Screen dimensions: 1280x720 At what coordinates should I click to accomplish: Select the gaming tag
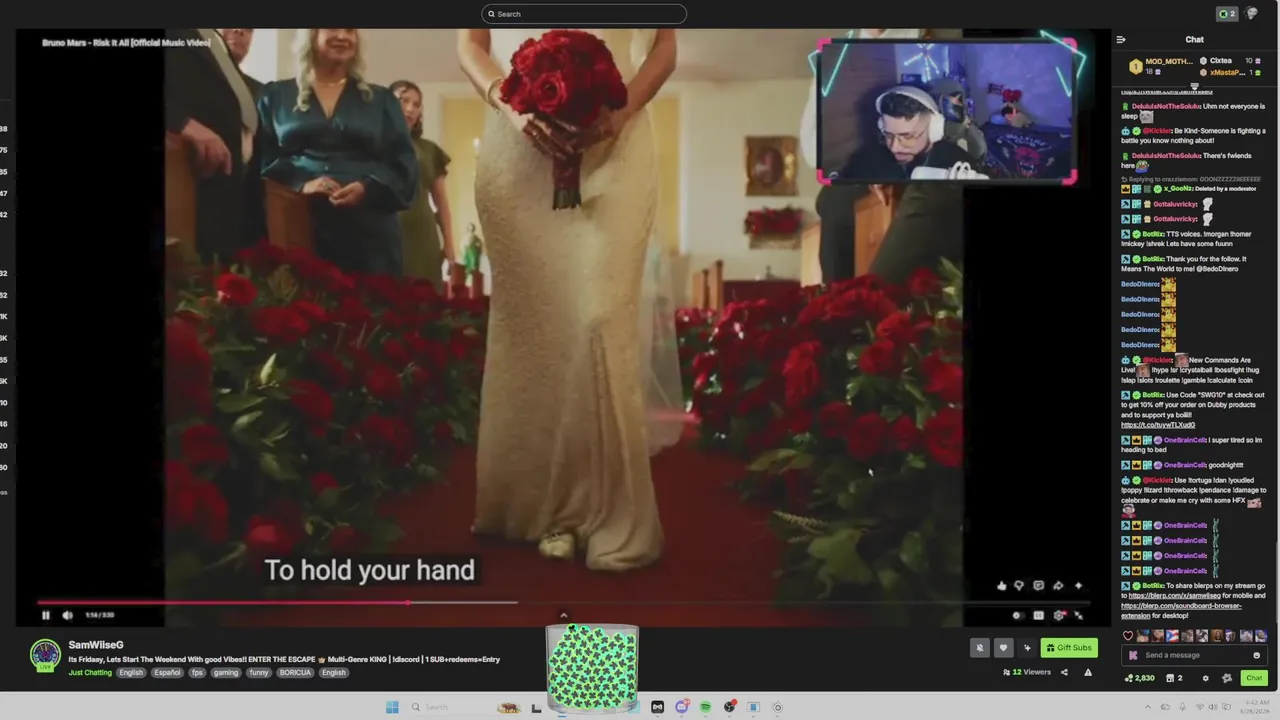click(226, 673)
